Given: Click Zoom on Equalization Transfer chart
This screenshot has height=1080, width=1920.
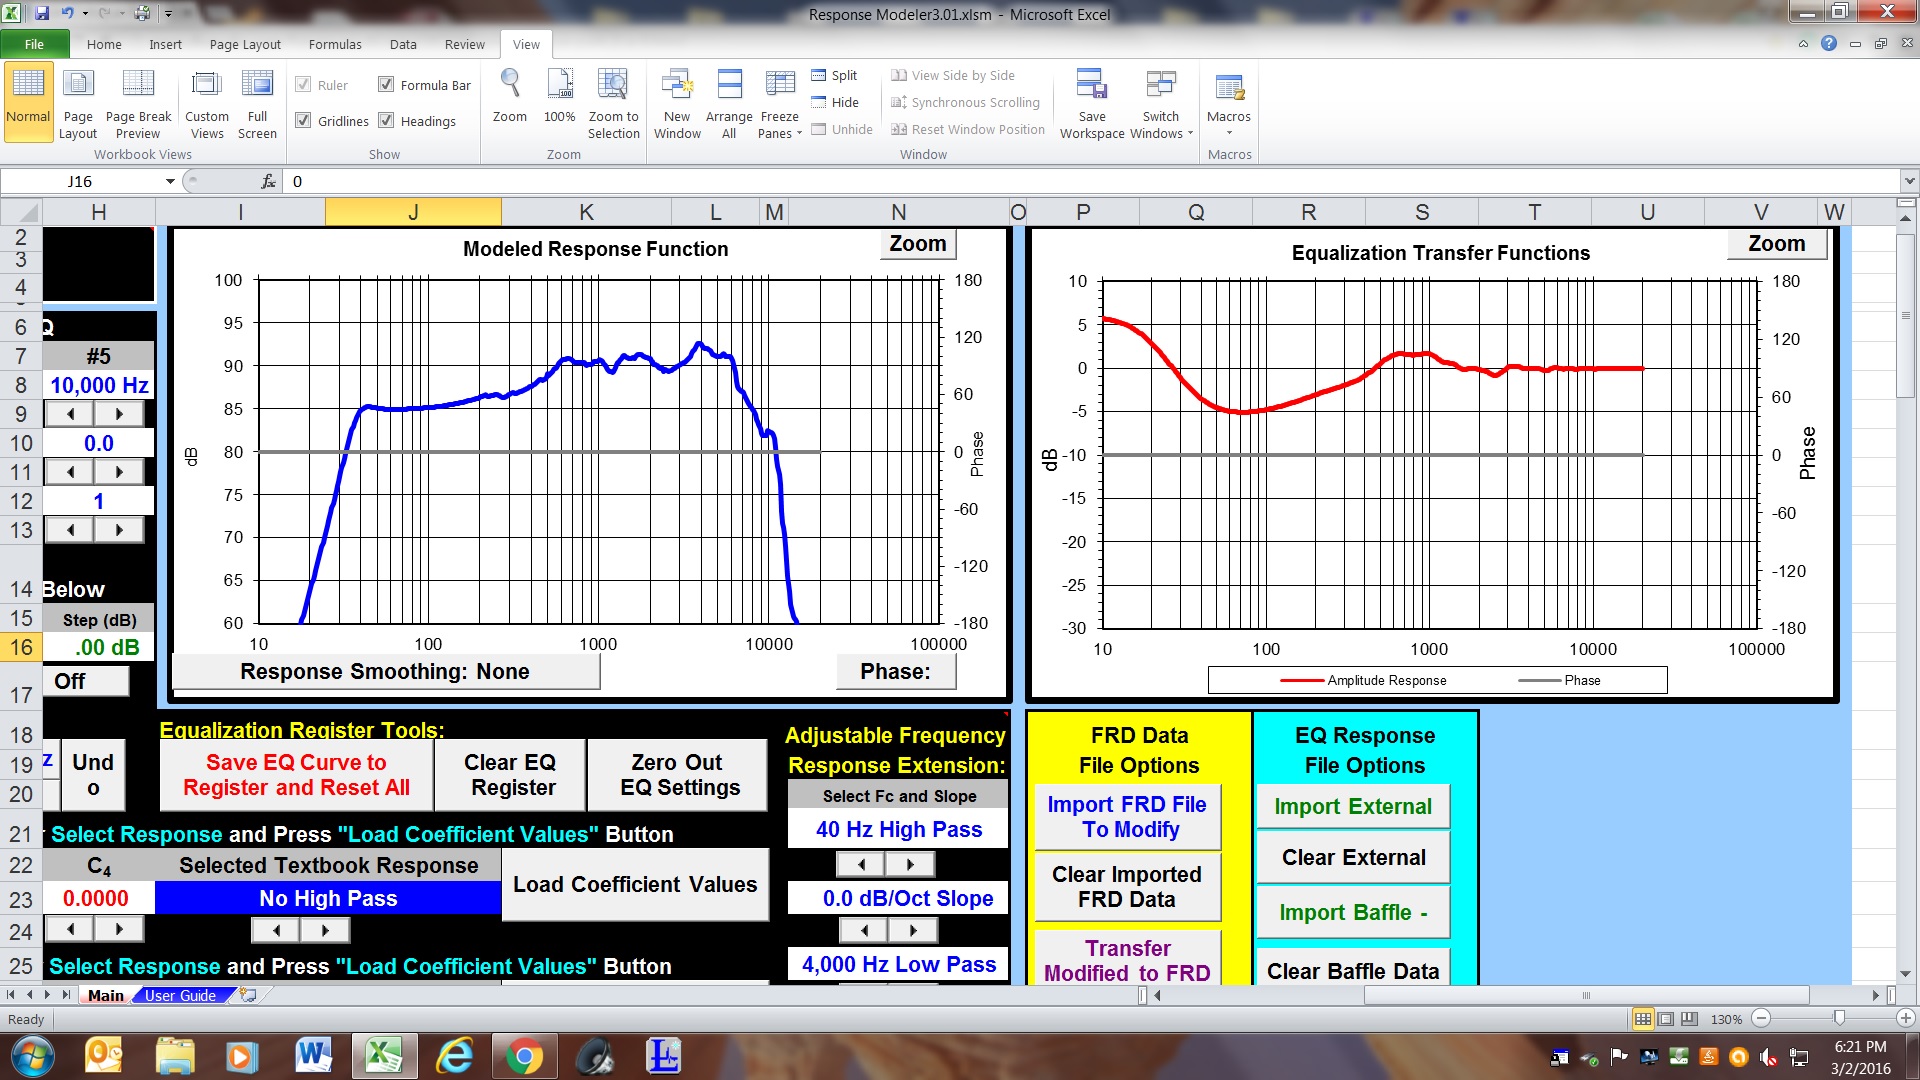Looking at the screenshot, I should (1777, 243).
